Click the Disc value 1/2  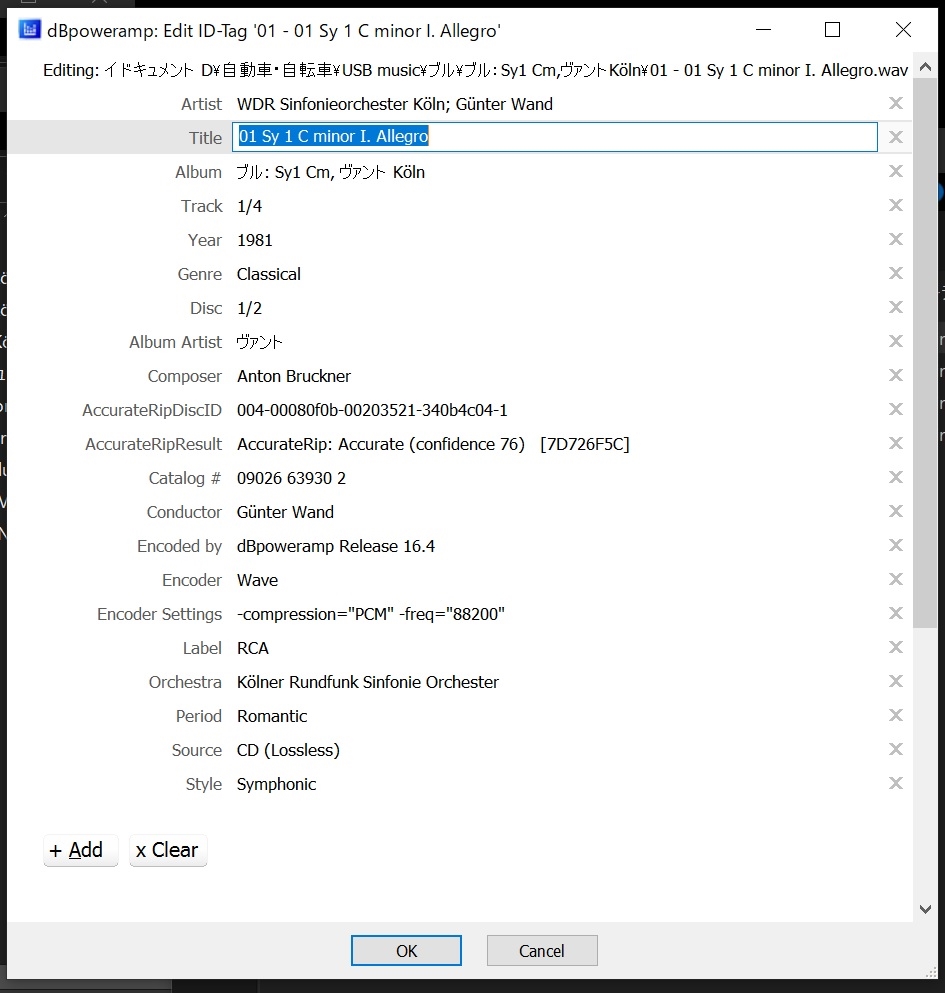(x=250, y=308)
